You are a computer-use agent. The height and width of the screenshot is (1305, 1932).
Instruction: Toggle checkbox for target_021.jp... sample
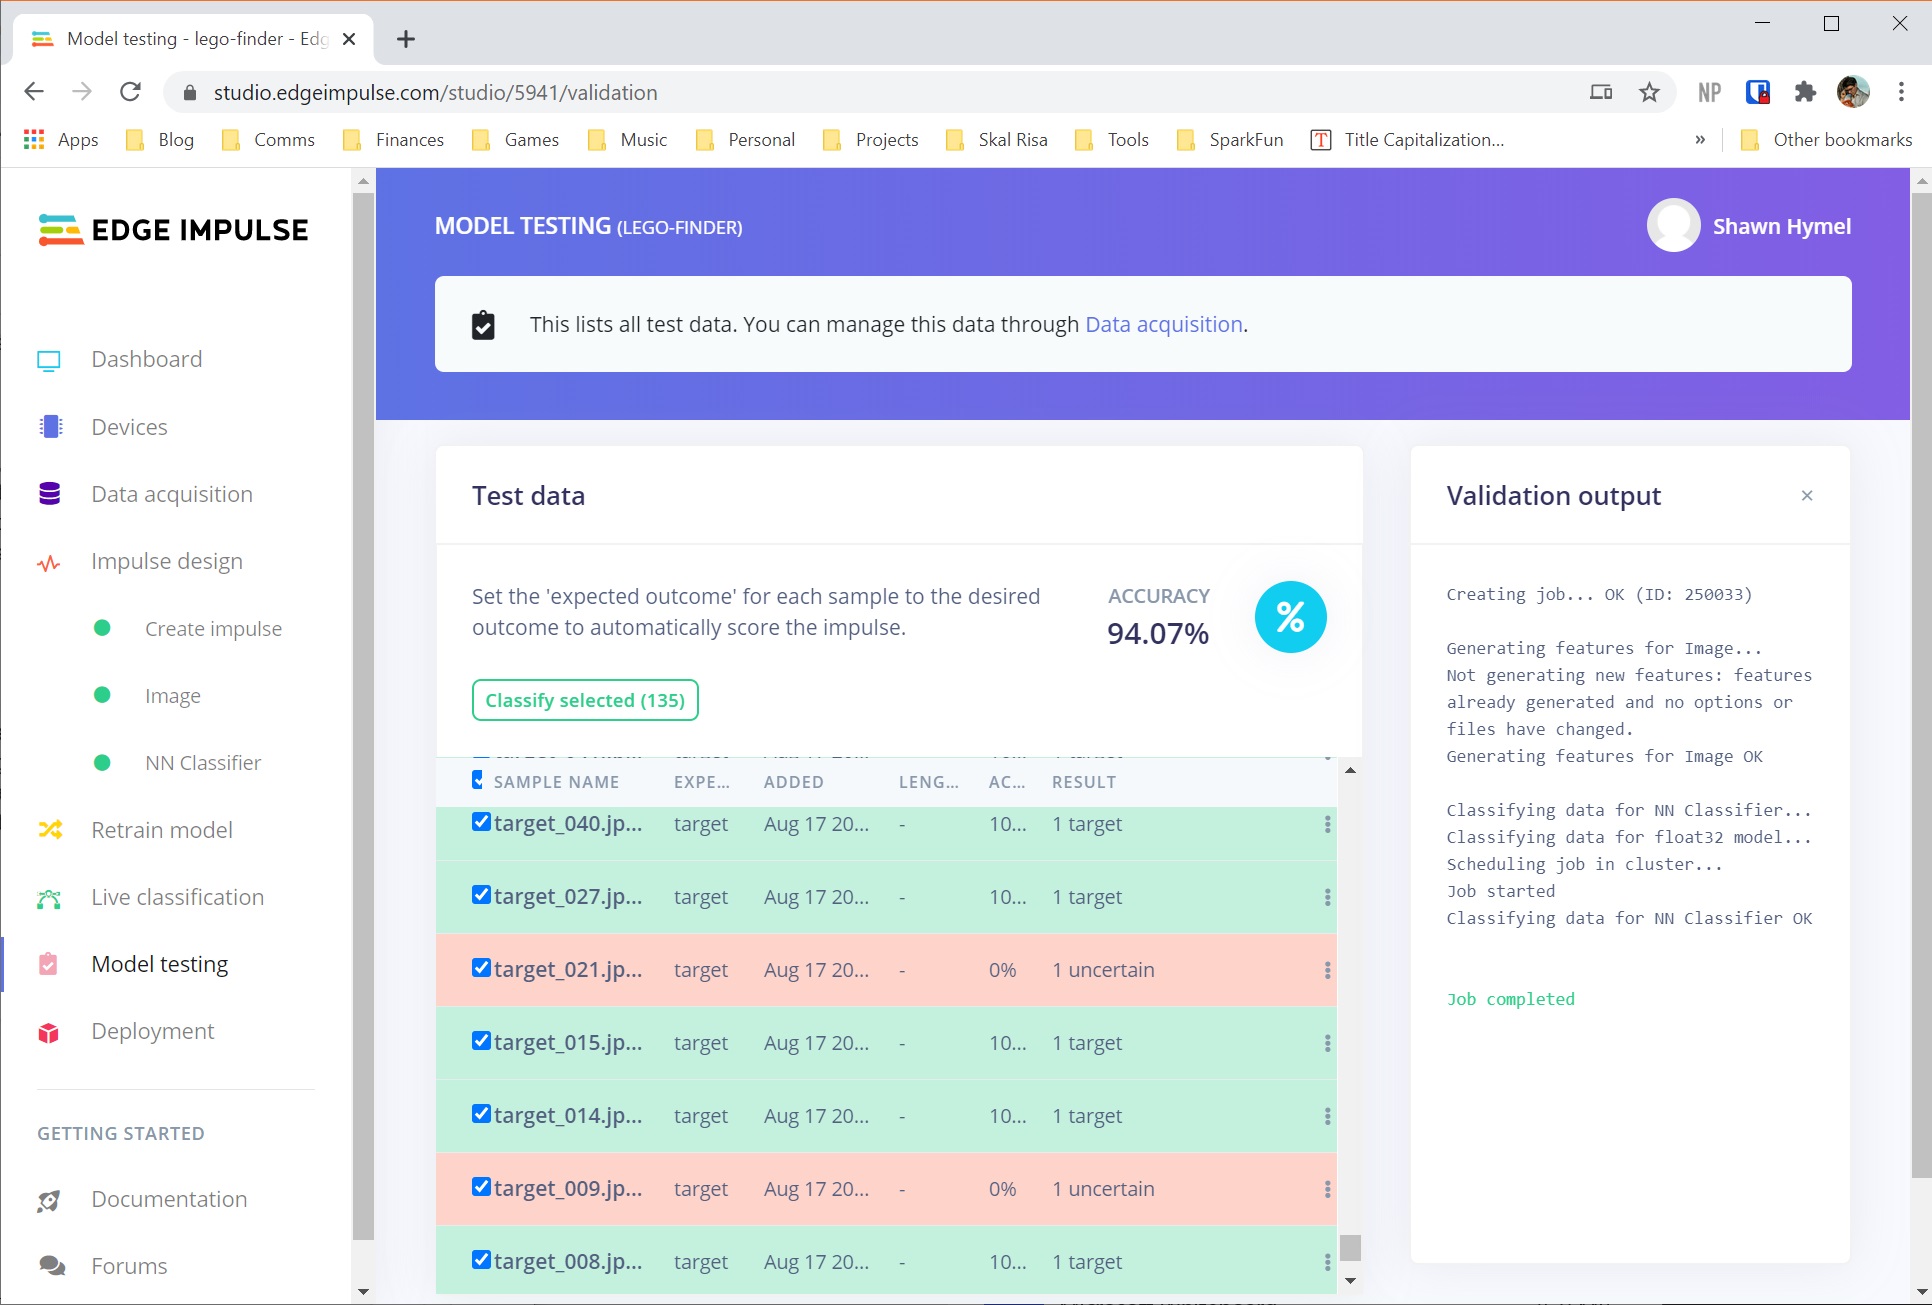[x=482, y=969]
